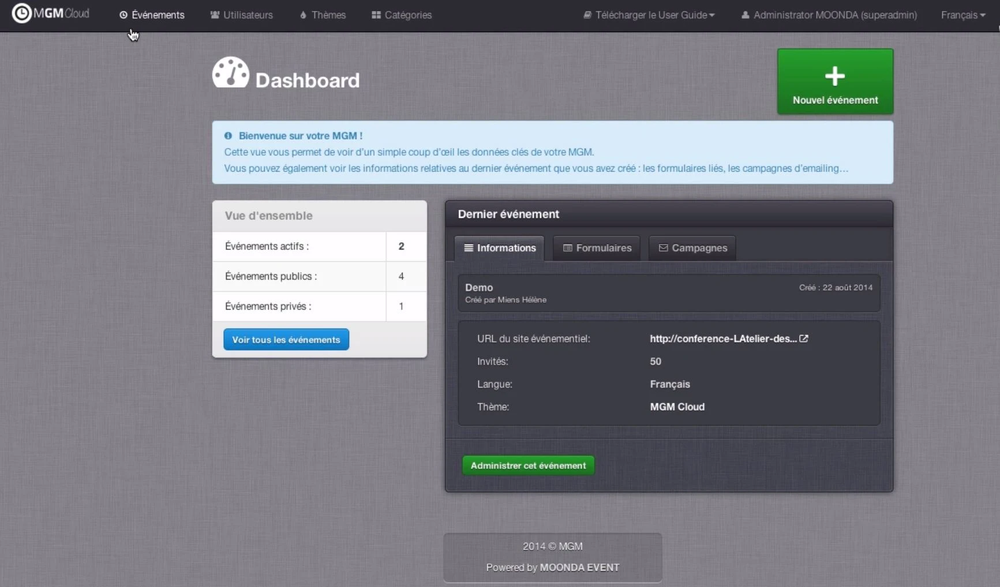1000x587 pixels.
Task: Select the Informations tab
Action: coord(499,248)
